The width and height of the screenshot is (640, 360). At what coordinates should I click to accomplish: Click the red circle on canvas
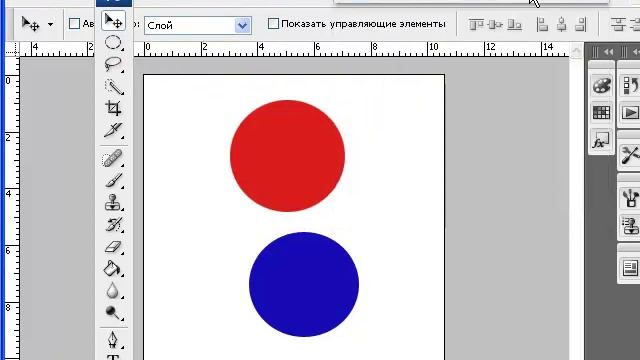point(287,156)
